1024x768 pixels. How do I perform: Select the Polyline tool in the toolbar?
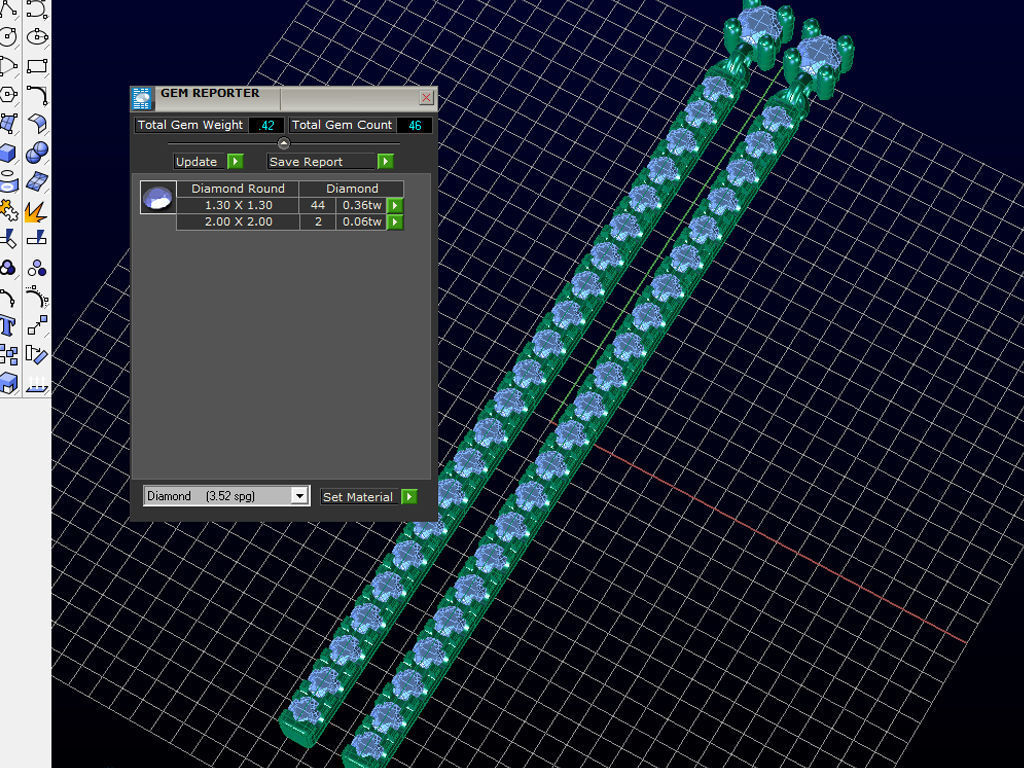tap(9, 9)
